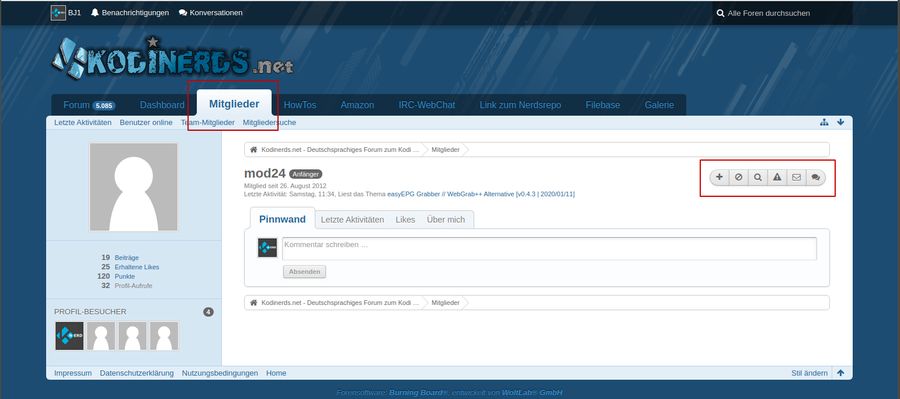
Task: Report the profile via the warning triangle icon
Action: coord(777,177)
